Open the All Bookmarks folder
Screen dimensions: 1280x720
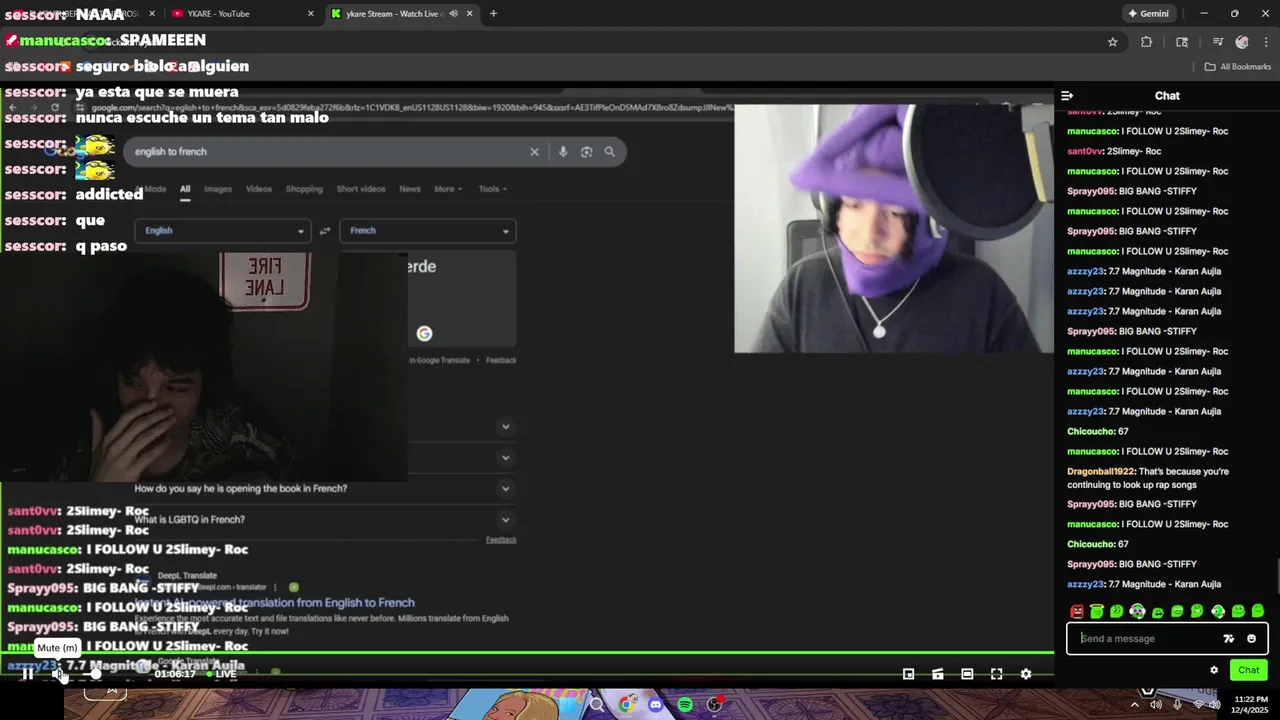click(x=1238, y=67)
